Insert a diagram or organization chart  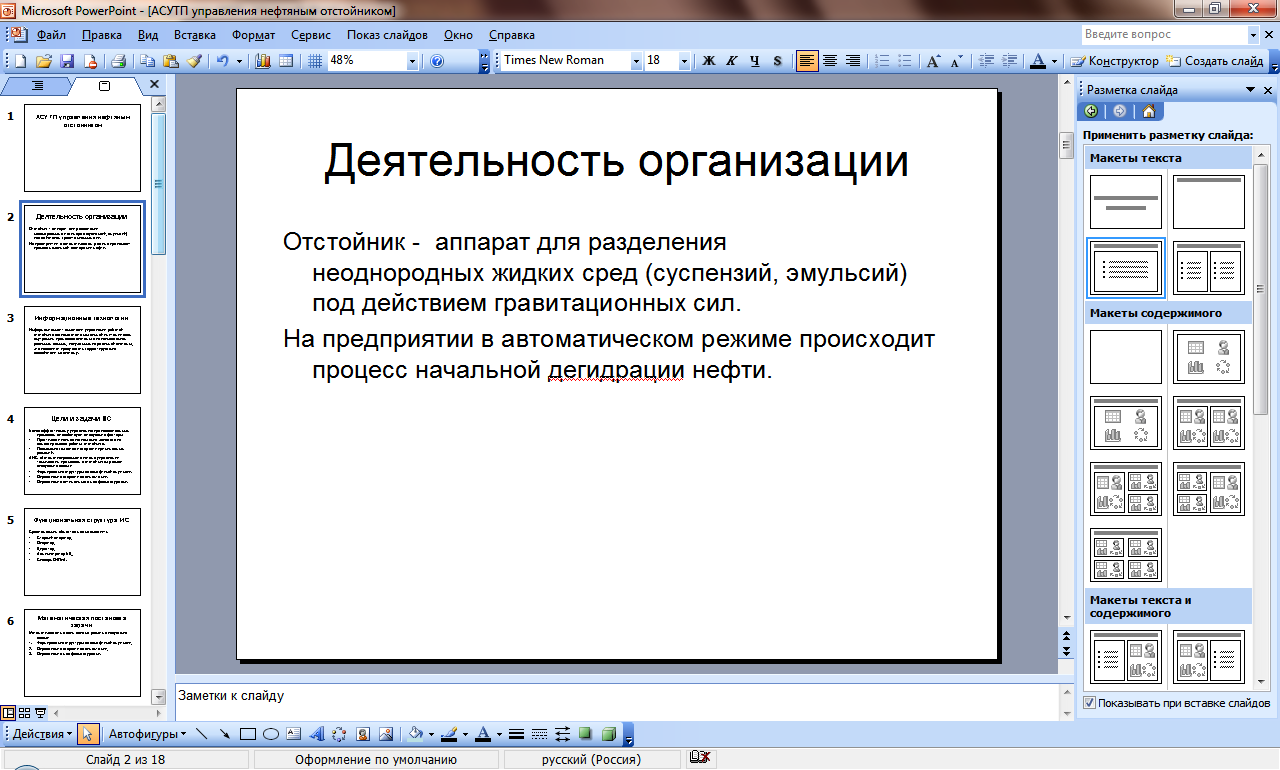(x=339, y=734)
